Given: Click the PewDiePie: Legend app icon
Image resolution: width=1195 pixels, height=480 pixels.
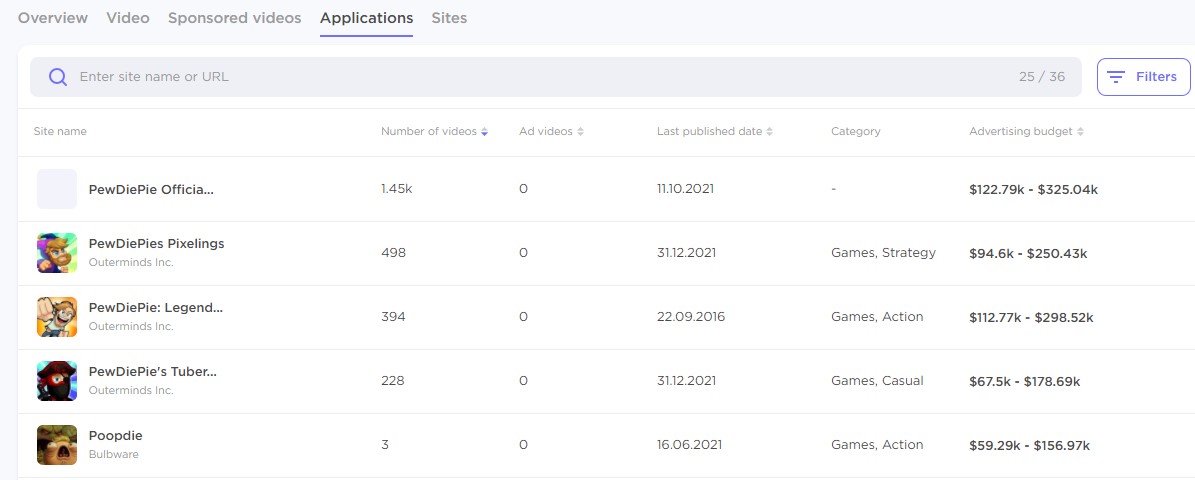Looking at the screenshot, I should click(57, 317).
